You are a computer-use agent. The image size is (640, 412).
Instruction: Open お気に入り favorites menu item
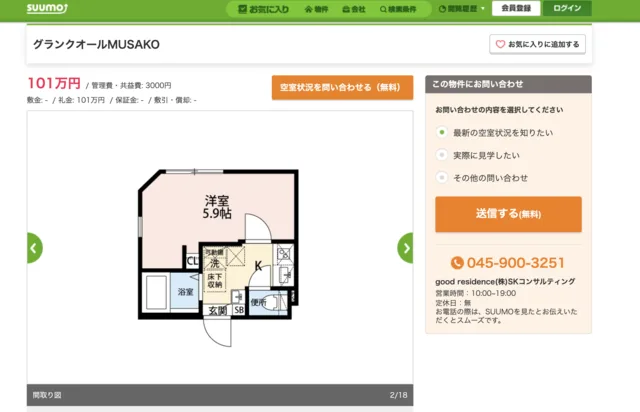pos(264,9)
